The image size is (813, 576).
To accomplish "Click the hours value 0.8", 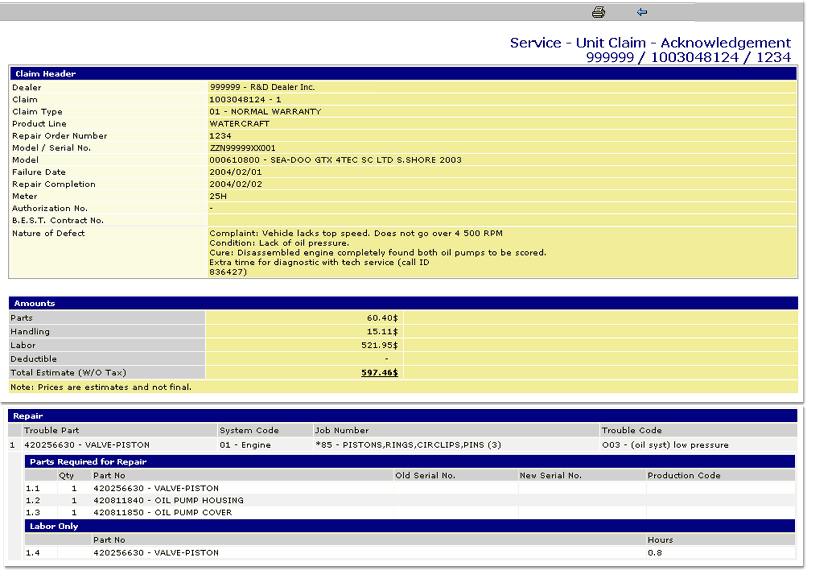I will (655, 553).
